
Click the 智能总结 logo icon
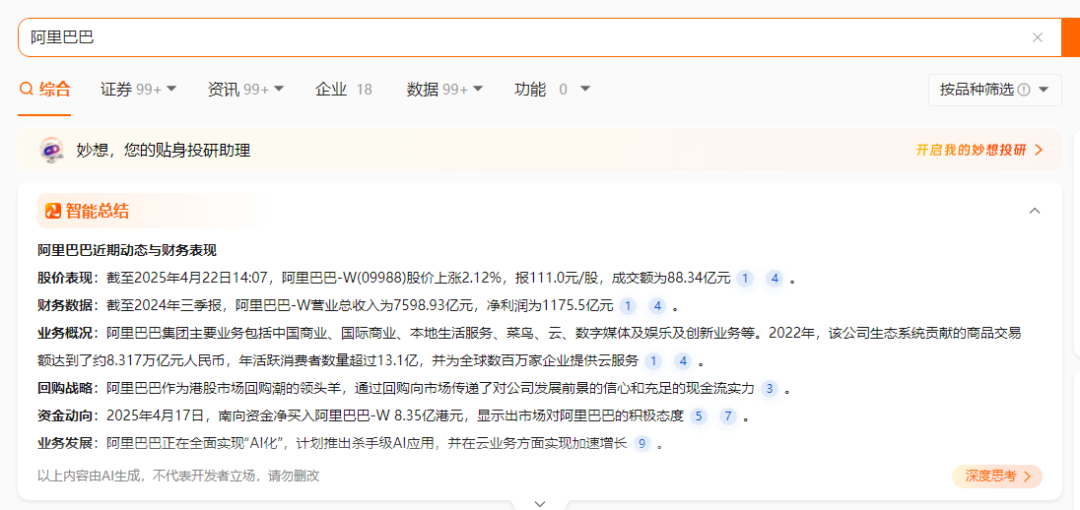(53, 211)
